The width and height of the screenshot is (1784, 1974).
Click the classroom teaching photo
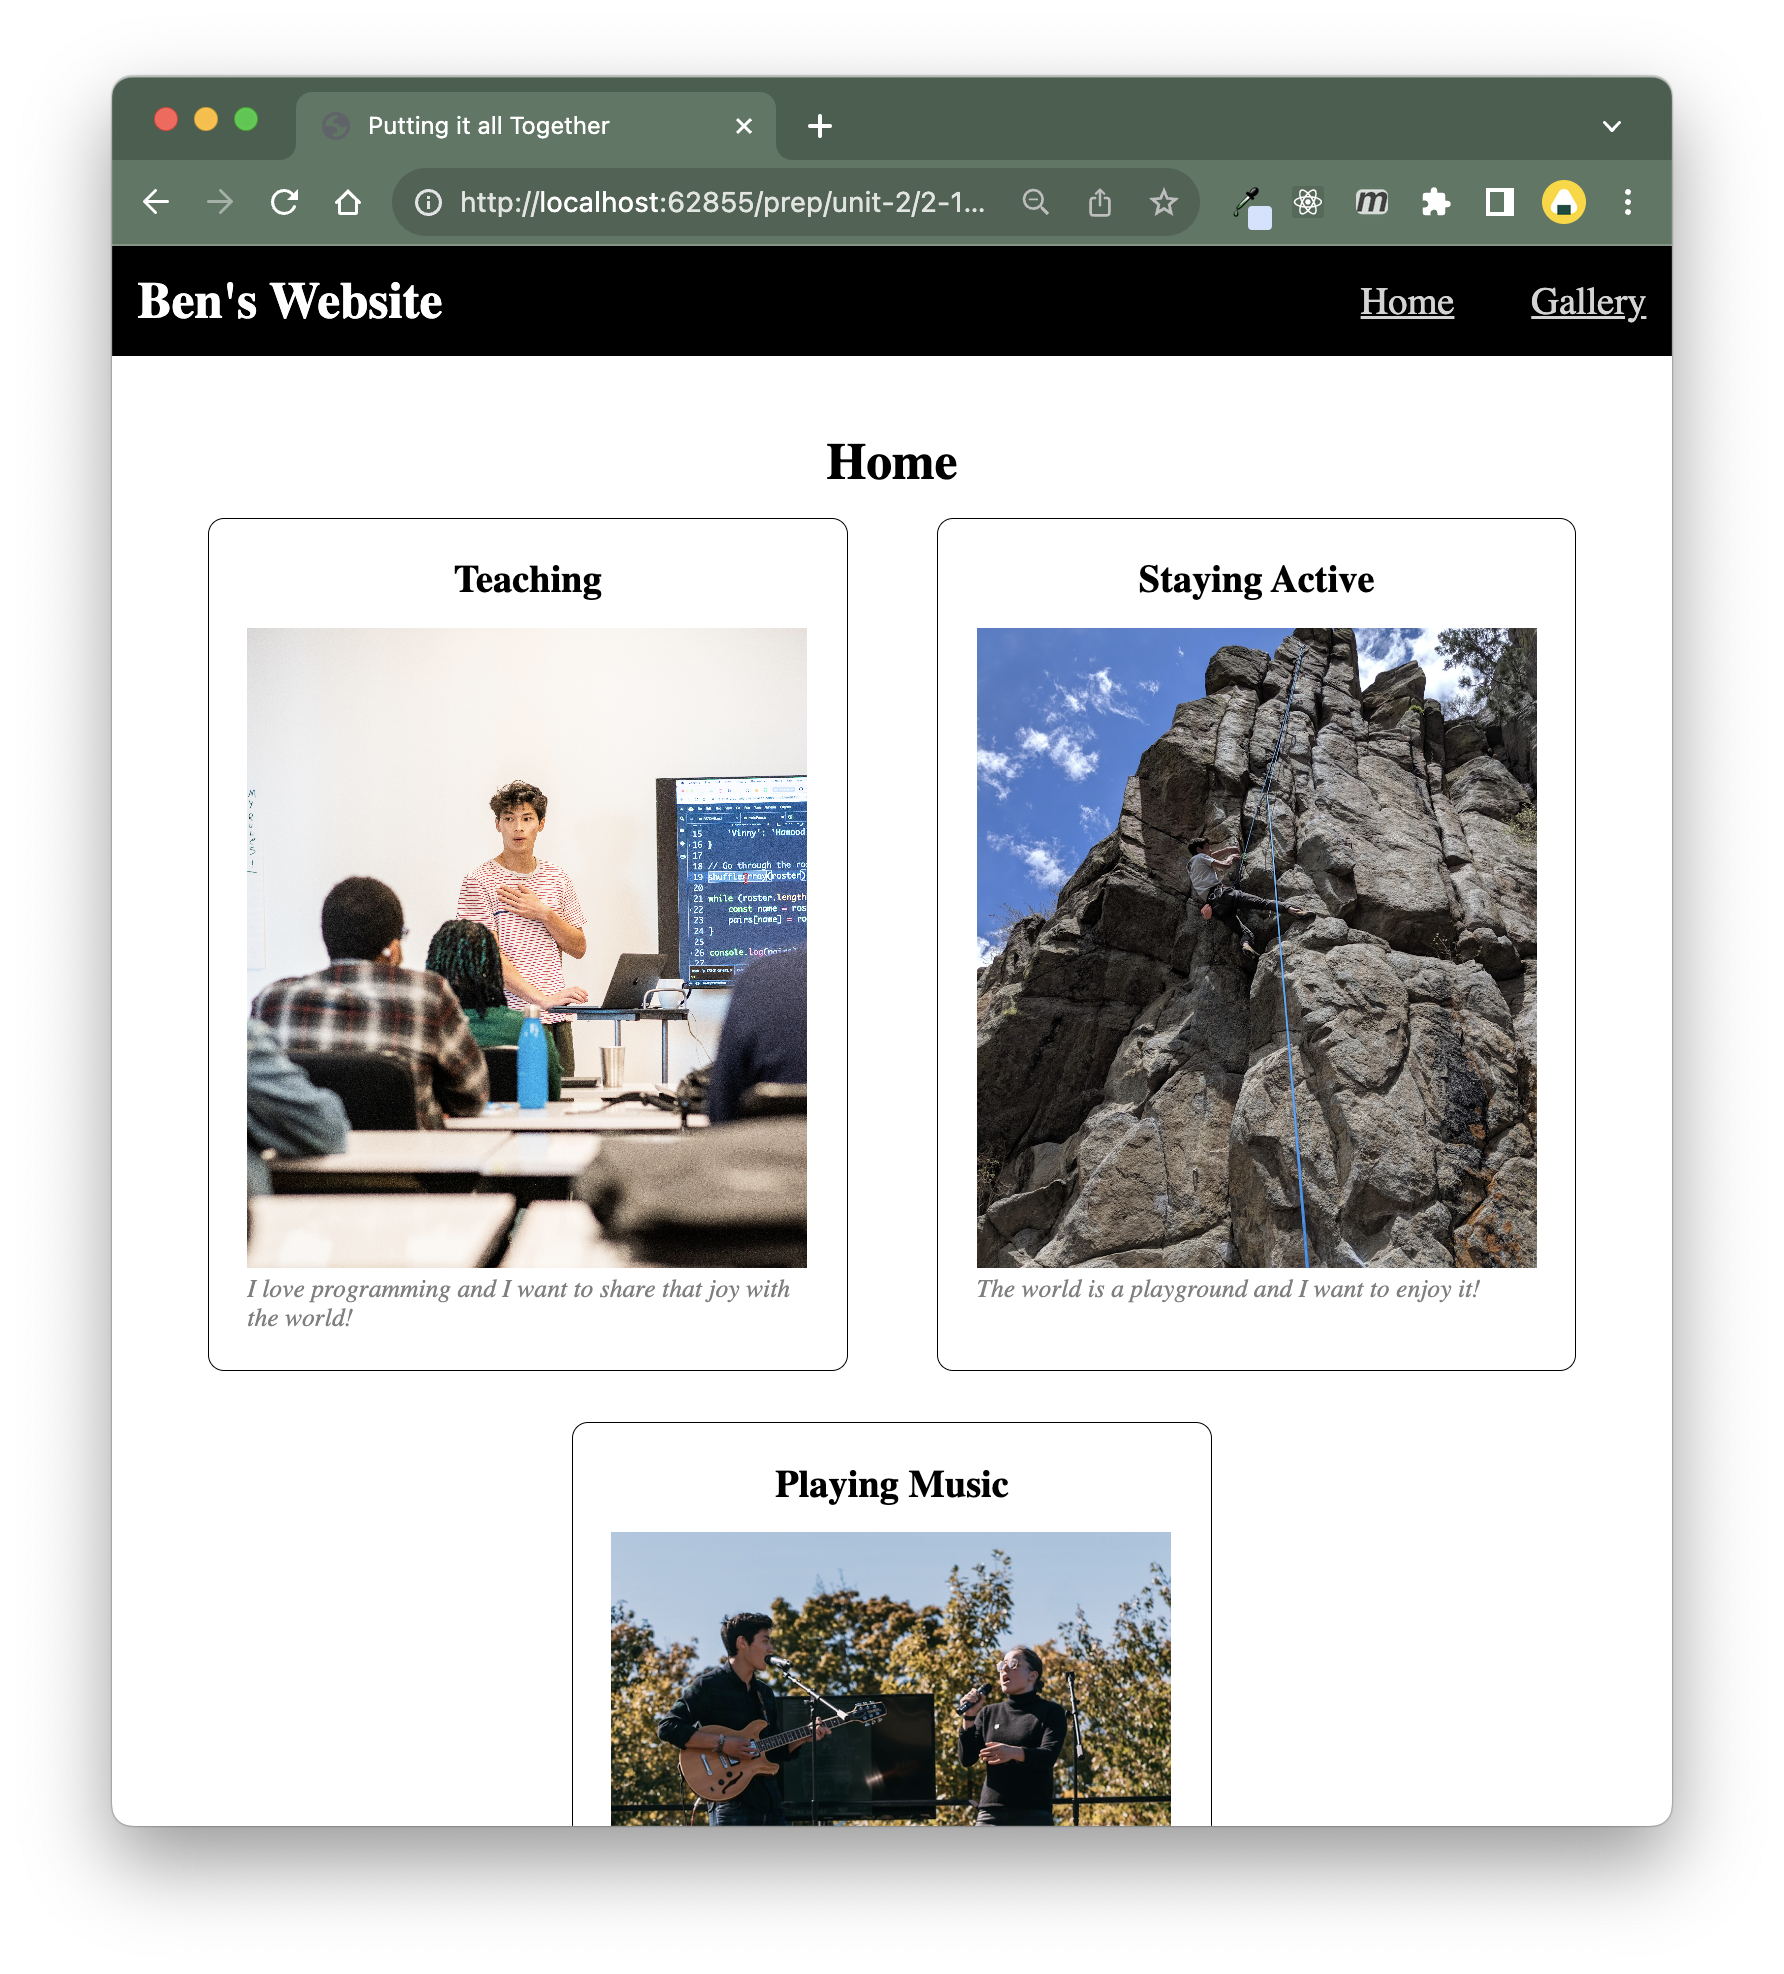[x=526, y=947]
